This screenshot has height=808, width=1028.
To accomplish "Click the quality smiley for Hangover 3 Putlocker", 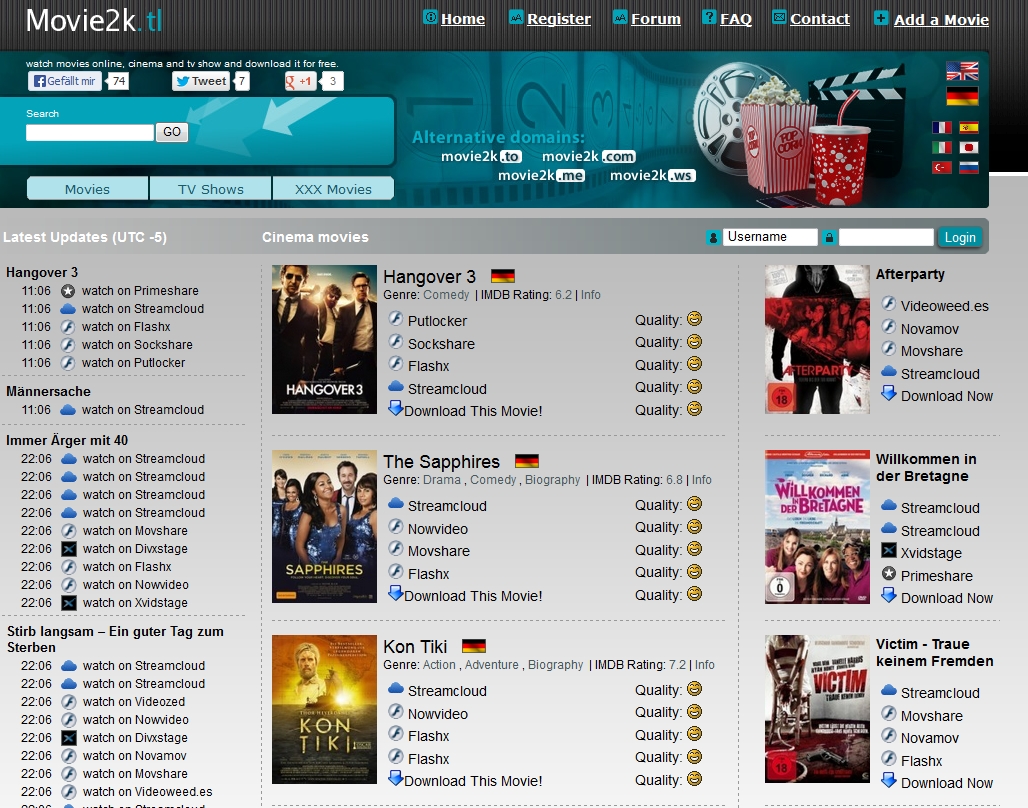I will tap(694, 319).
